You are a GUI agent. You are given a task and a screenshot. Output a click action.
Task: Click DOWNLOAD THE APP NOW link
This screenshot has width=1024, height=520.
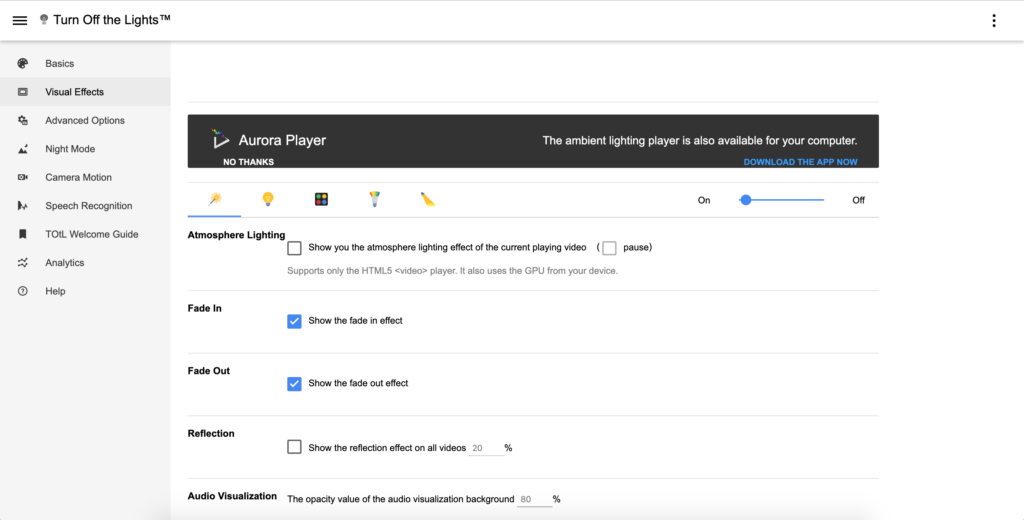point(800,162)
